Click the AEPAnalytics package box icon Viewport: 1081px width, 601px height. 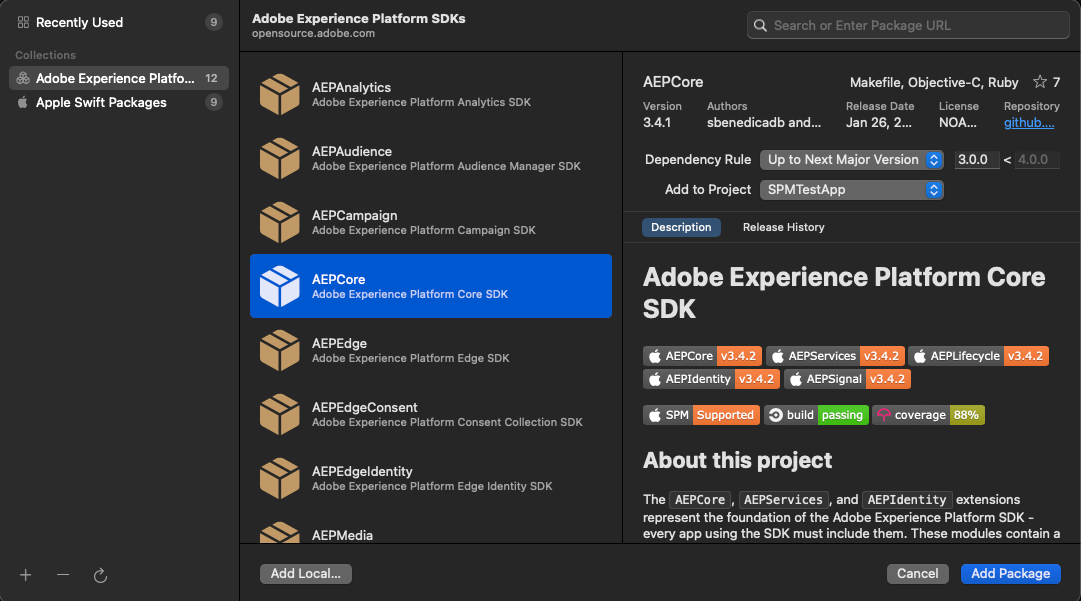tap(280, 94)
